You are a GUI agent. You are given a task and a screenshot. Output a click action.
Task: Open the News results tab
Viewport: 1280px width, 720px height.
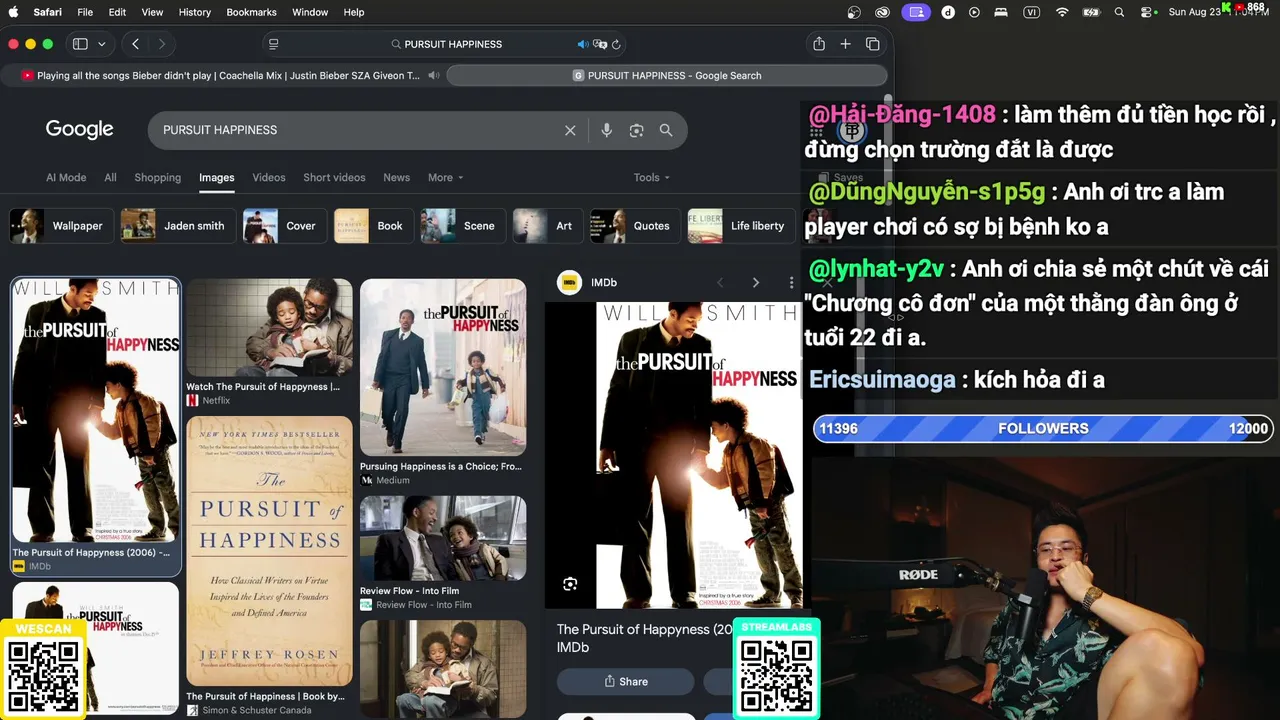coord(397,178)
